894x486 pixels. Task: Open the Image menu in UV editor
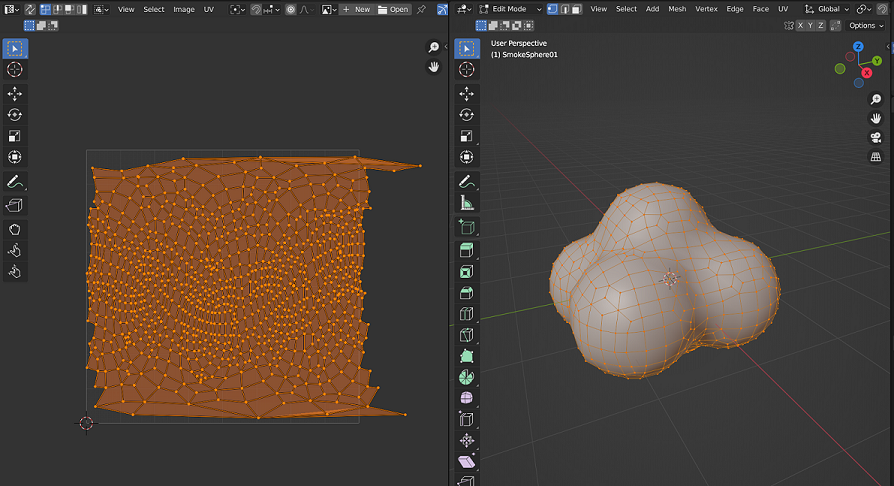tap(184, 9)
